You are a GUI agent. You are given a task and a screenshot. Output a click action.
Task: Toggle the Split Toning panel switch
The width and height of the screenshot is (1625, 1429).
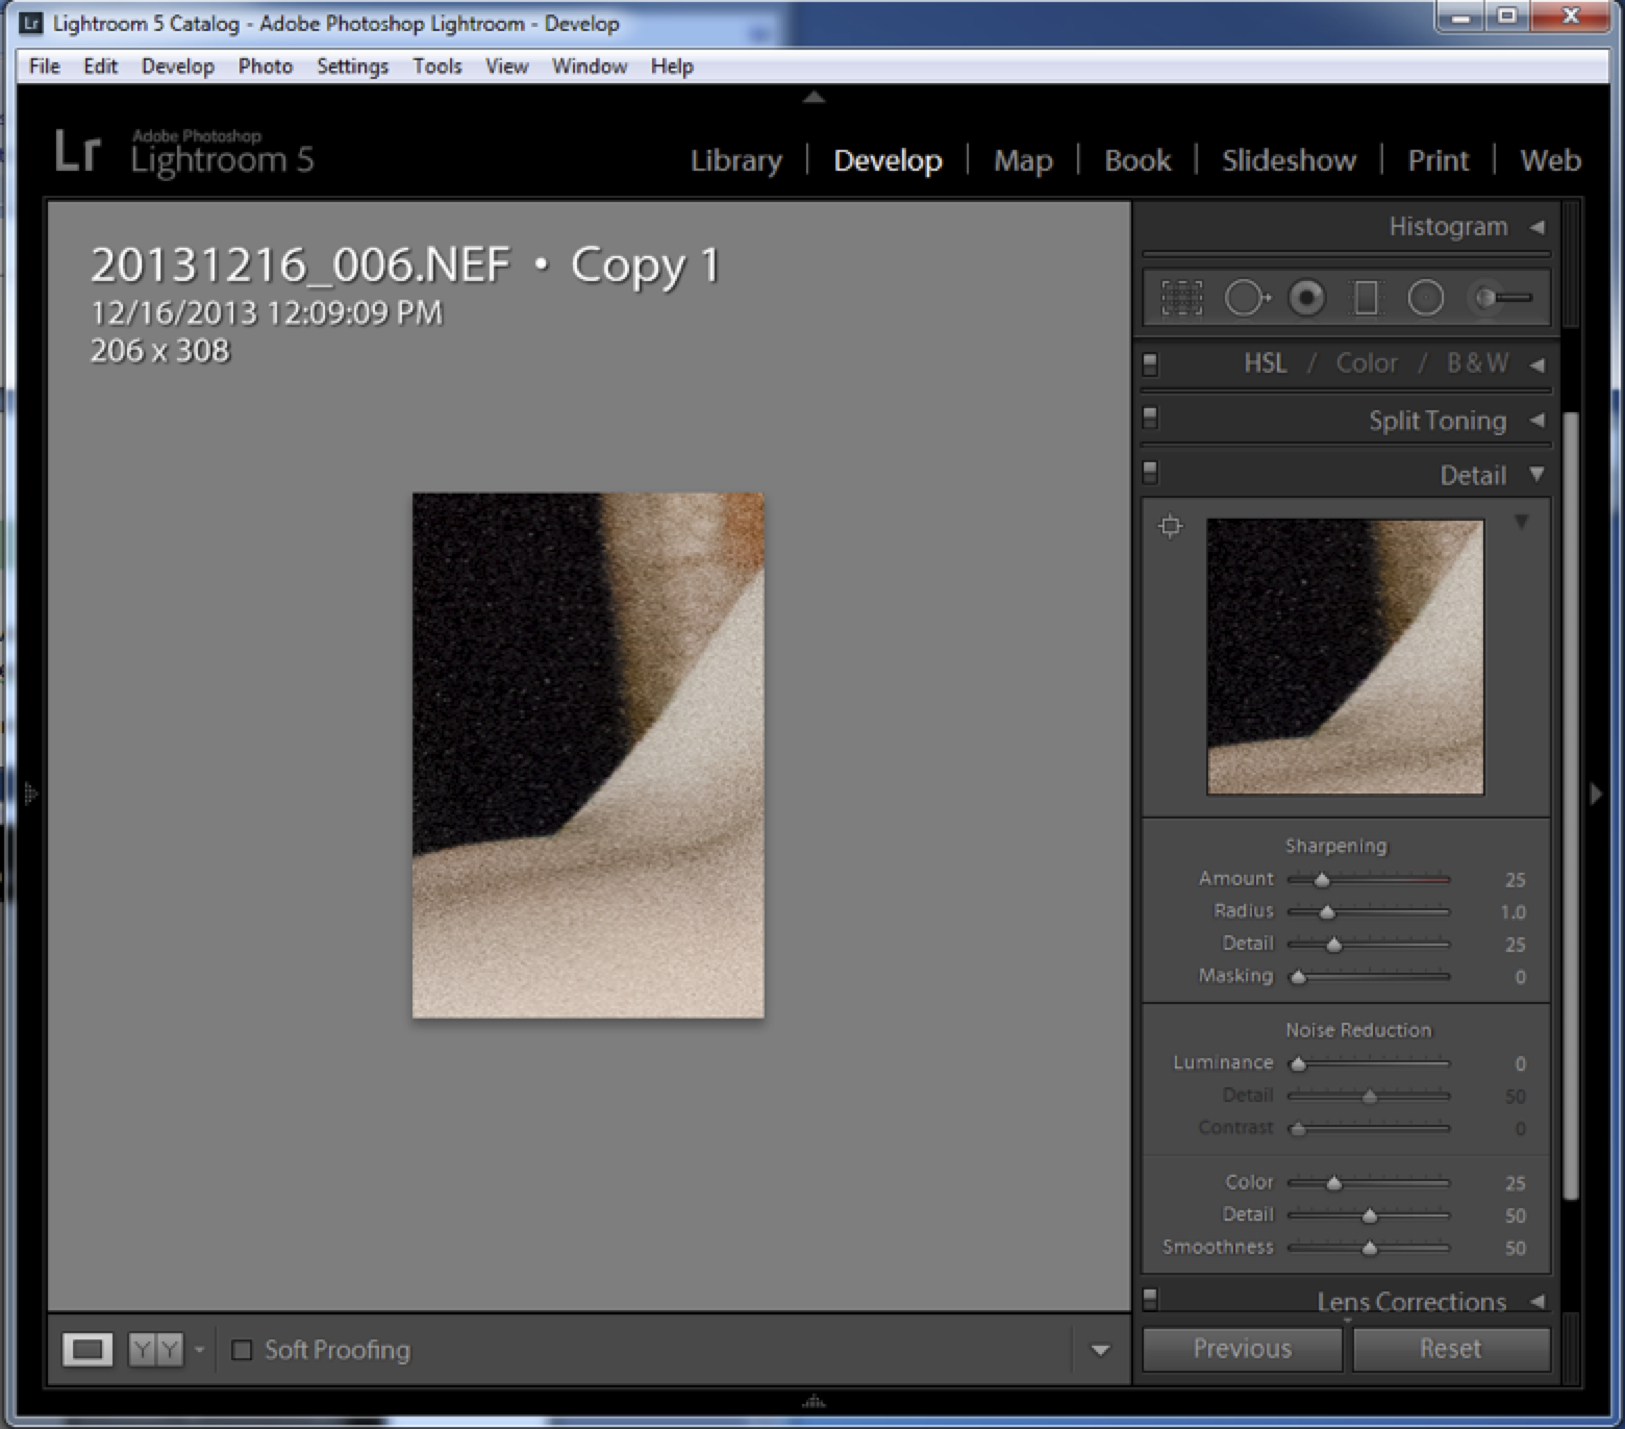click(x=1150, y=418)
